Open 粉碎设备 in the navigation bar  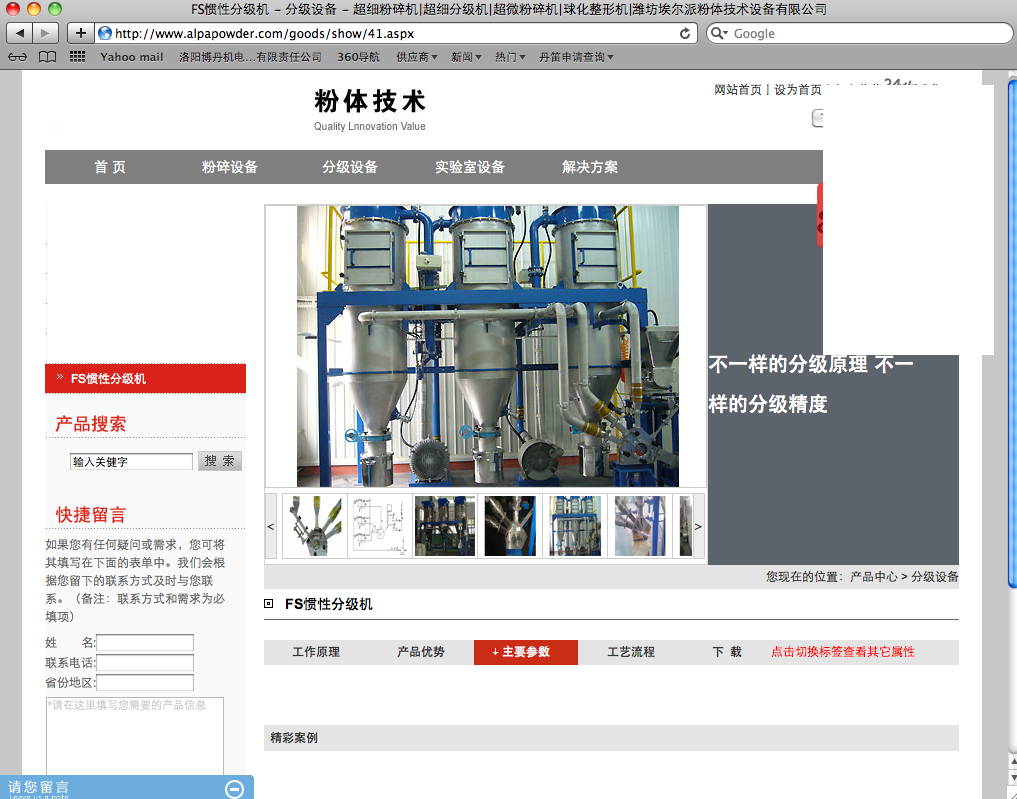(230, 167)
